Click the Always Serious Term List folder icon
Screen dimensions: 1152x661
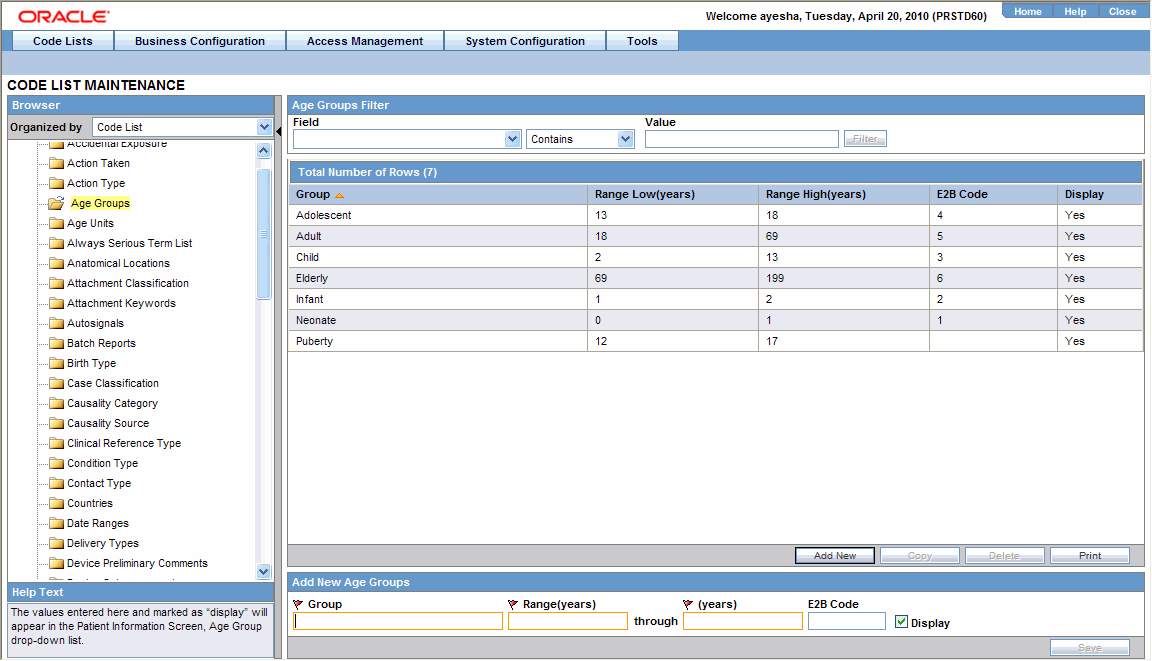[x=57, y=243]
